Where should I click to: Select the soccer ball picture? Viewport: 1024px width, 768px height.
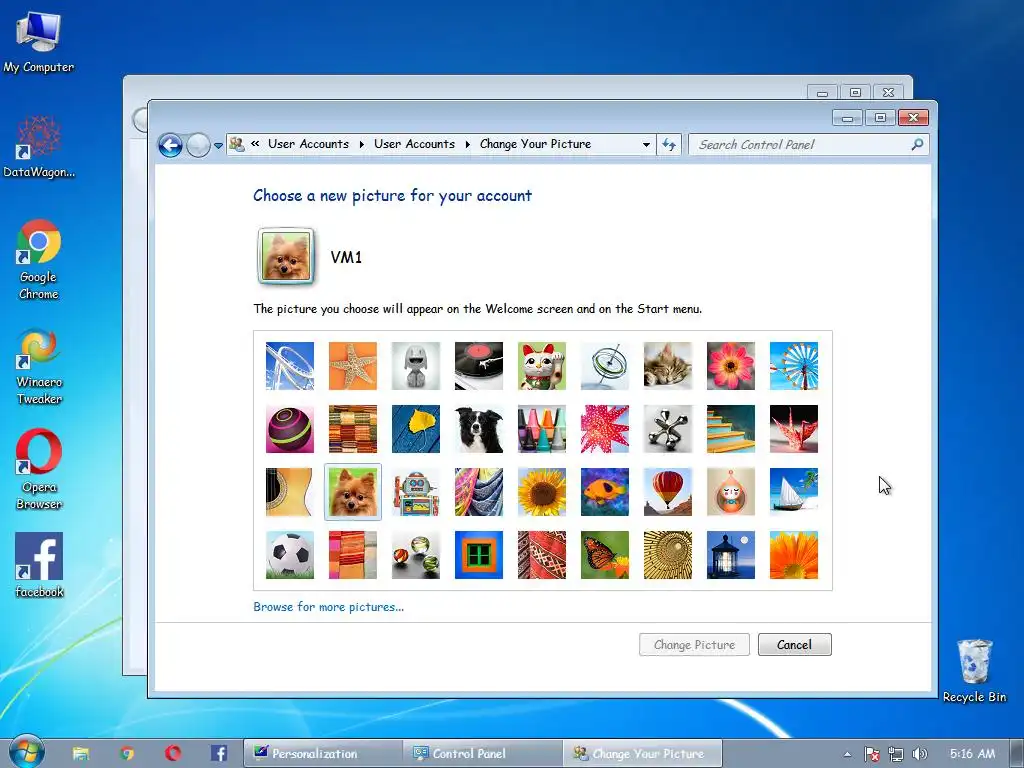click(290, 555)
